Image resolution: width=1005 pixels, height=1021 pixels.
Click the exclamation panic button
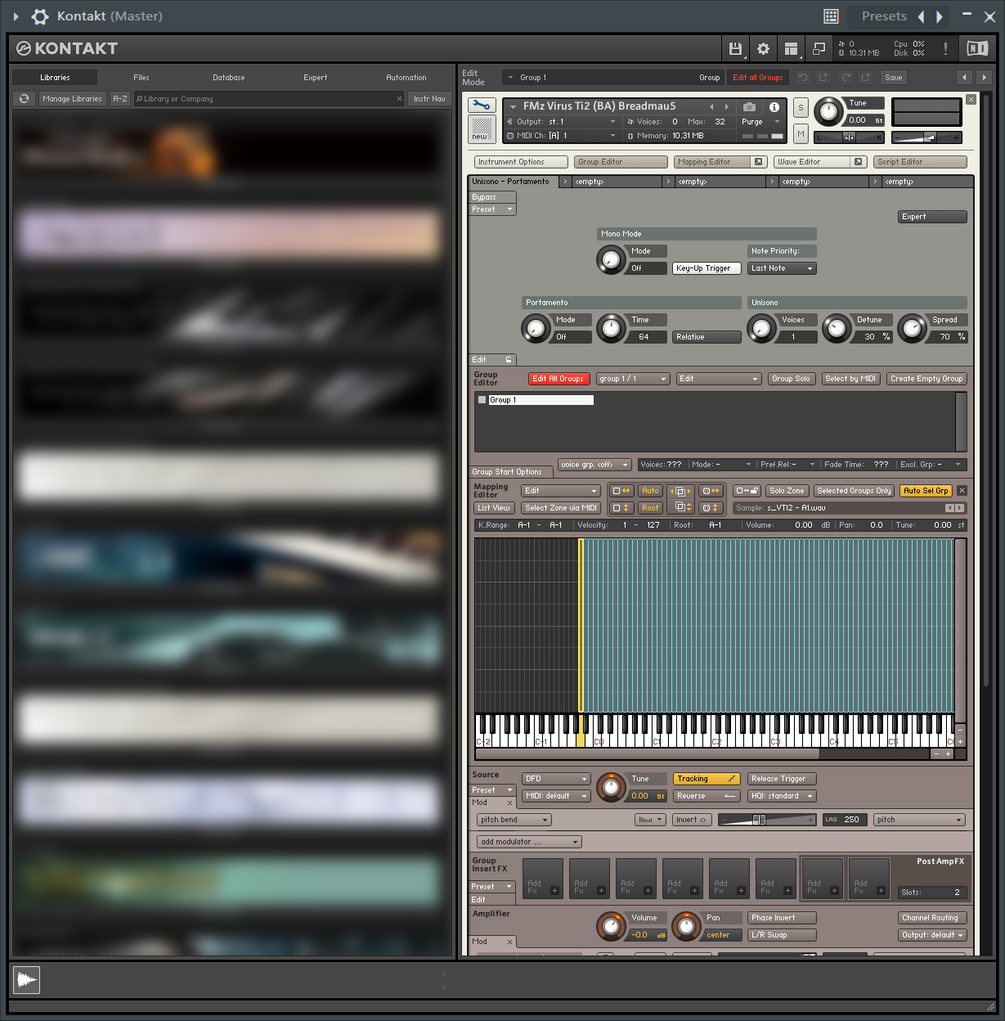pyautogui.click(x=945, y=49)
